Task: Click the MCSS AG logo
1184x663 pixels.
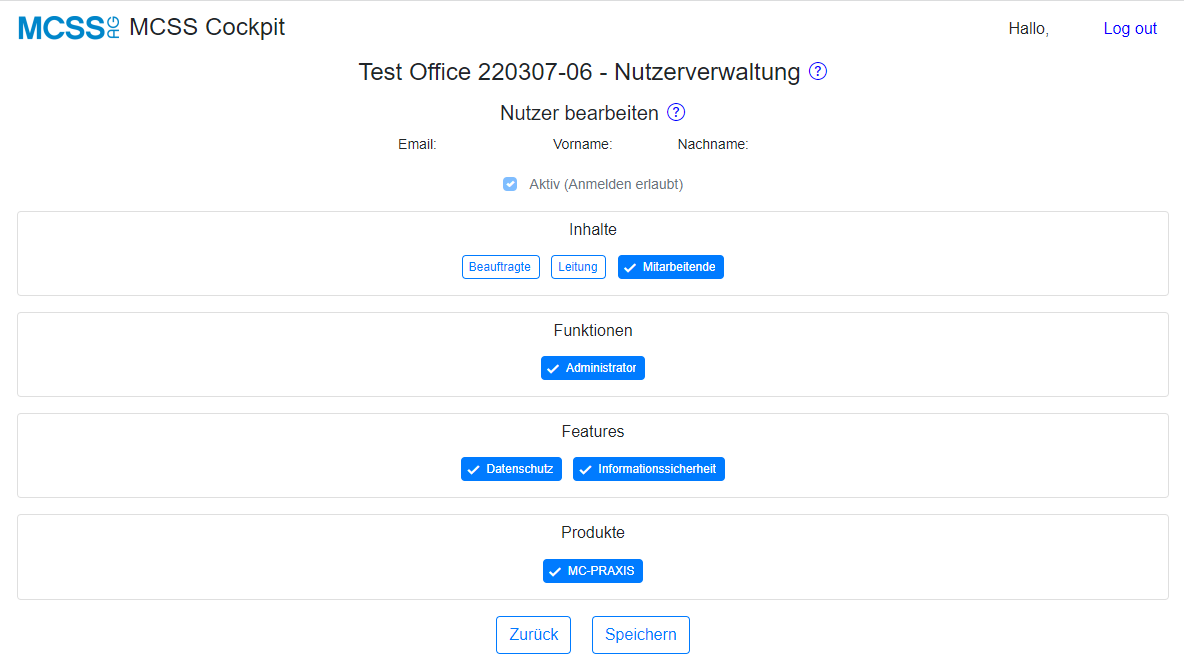Action: pos(69,28)
